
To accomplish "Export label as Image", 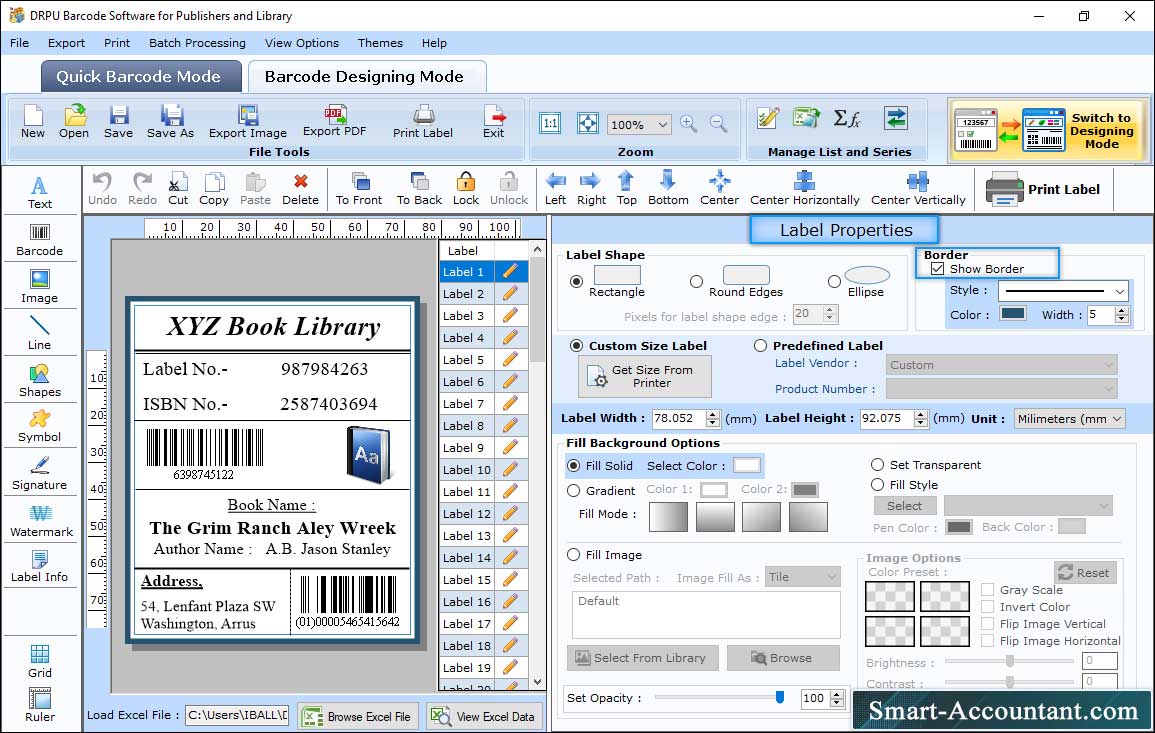I will coord(248,122).
